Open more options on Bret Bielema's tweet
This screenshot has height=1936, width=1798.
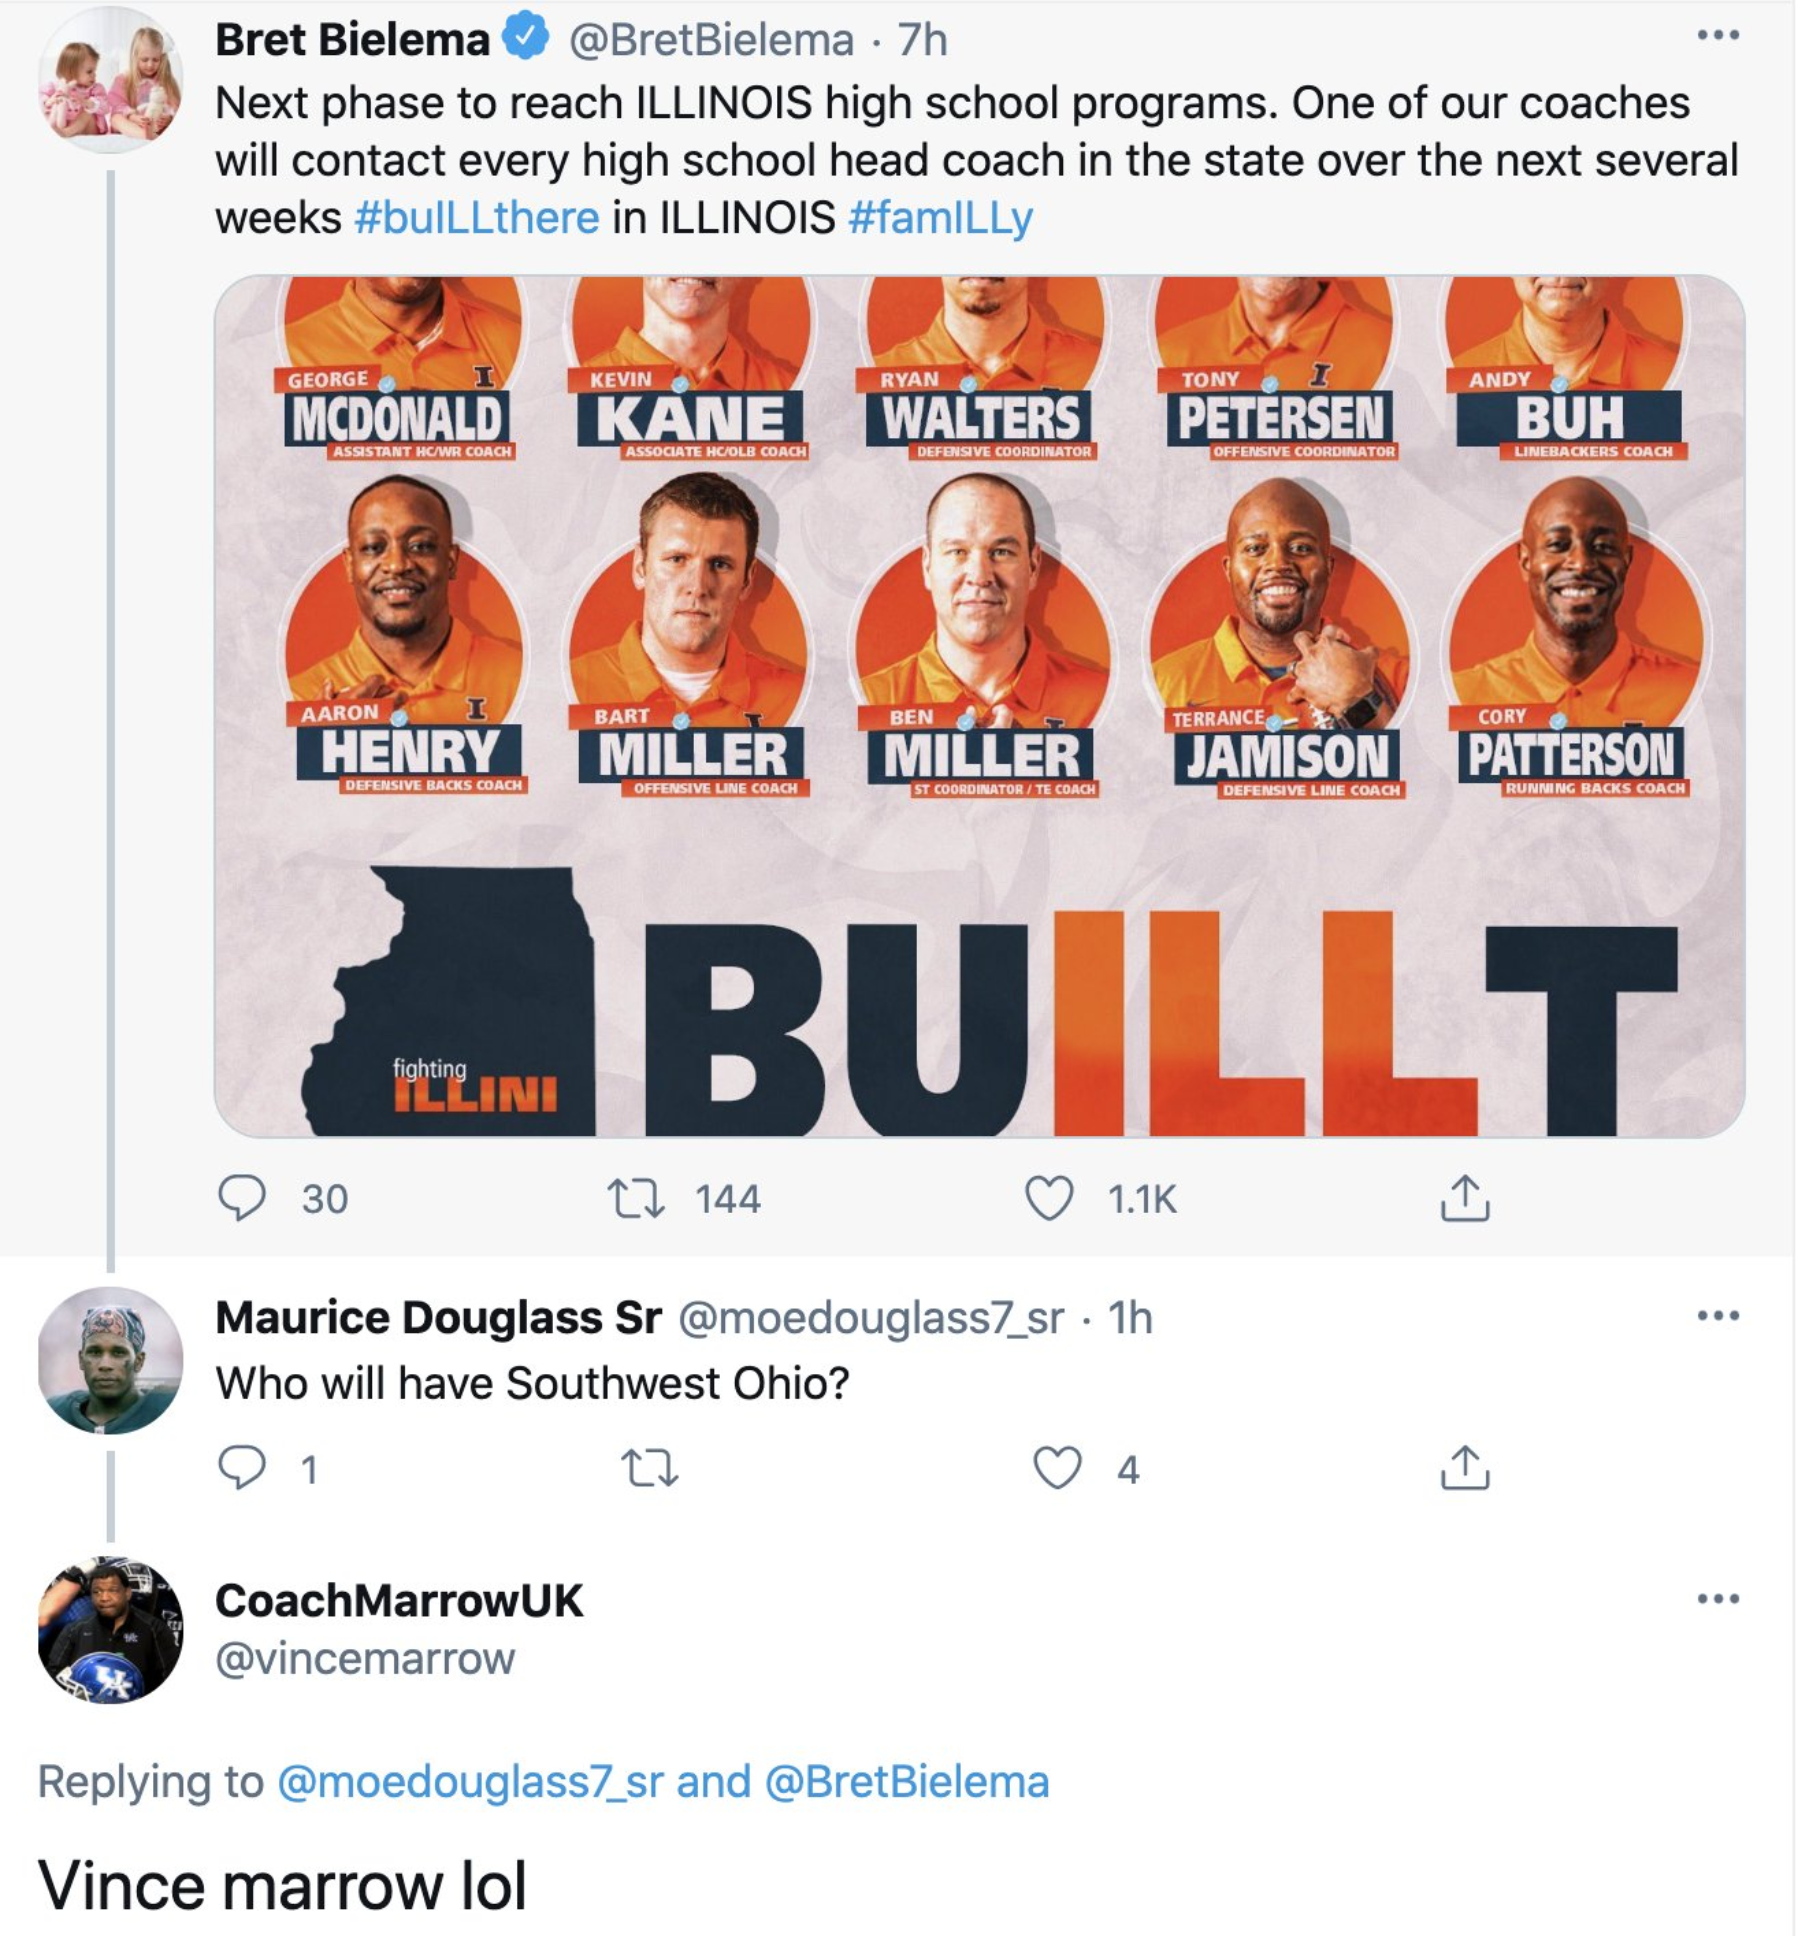tap(1718, 36)
